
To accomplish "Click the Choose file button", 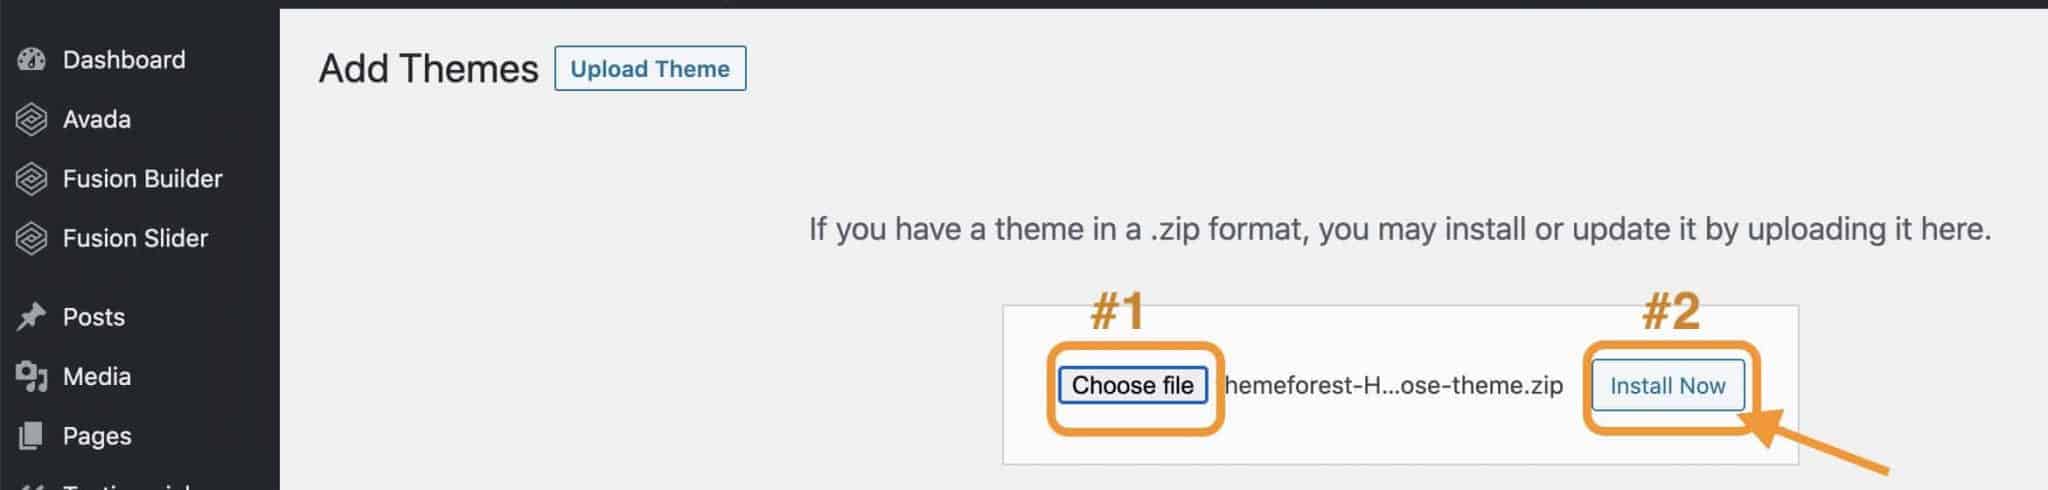I will coord(1132,386).
